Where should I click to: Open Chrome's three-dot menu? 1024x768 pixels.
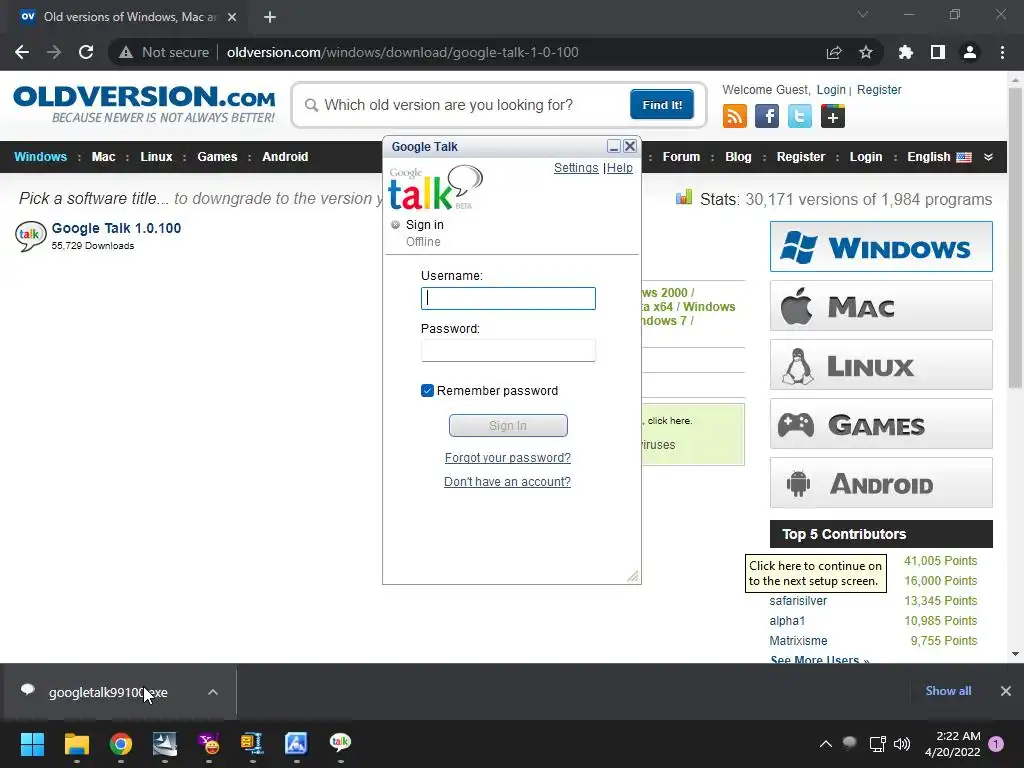pyautogui.click(x=1002, y=52)
